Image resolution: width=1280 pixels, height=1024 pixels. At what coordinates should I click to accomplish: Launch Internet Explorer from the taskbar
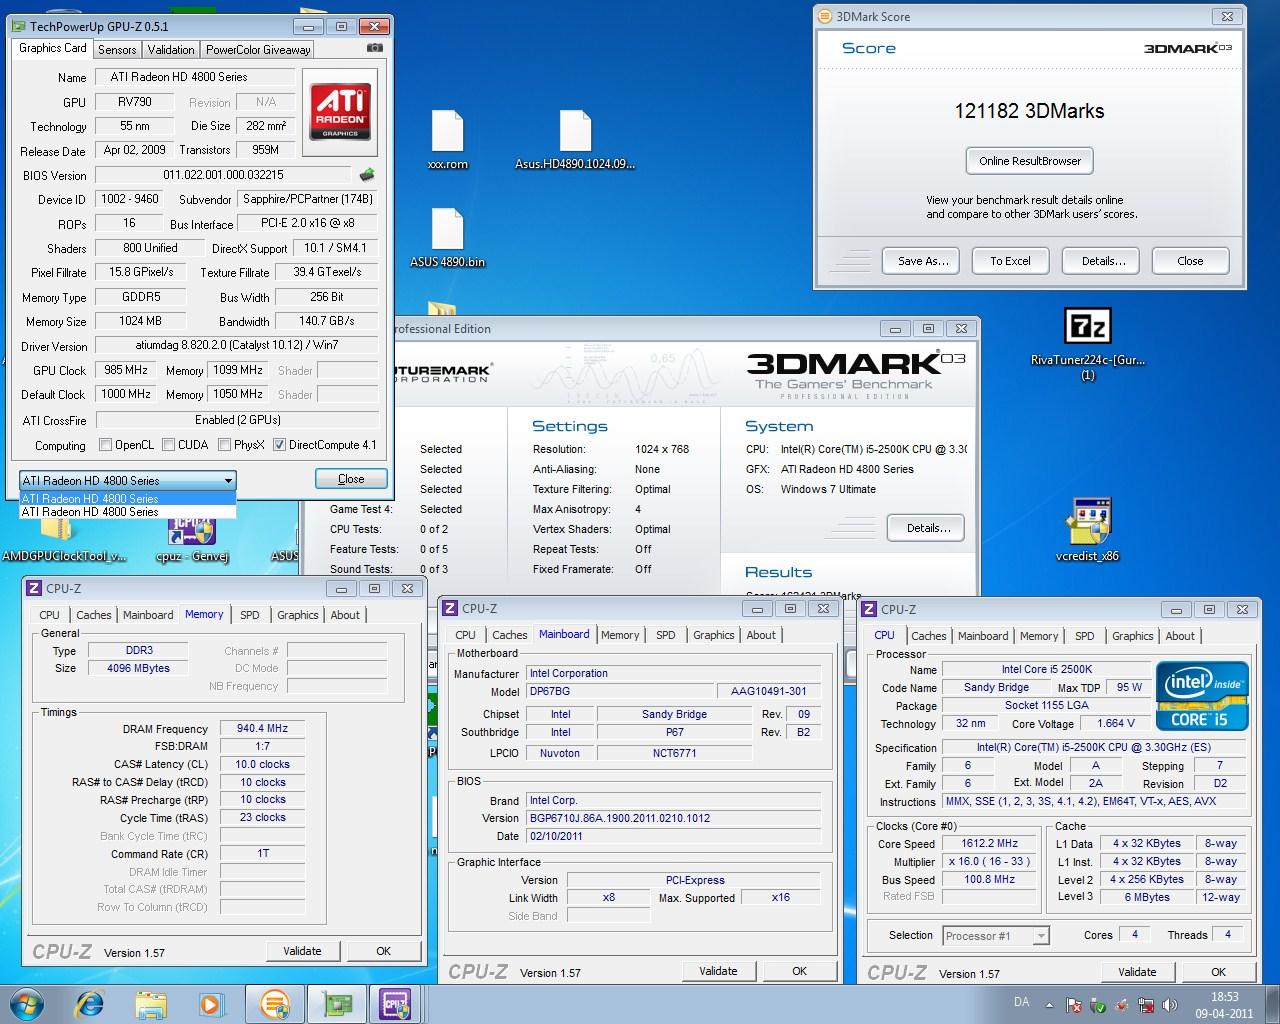(x=91, y=1003)
